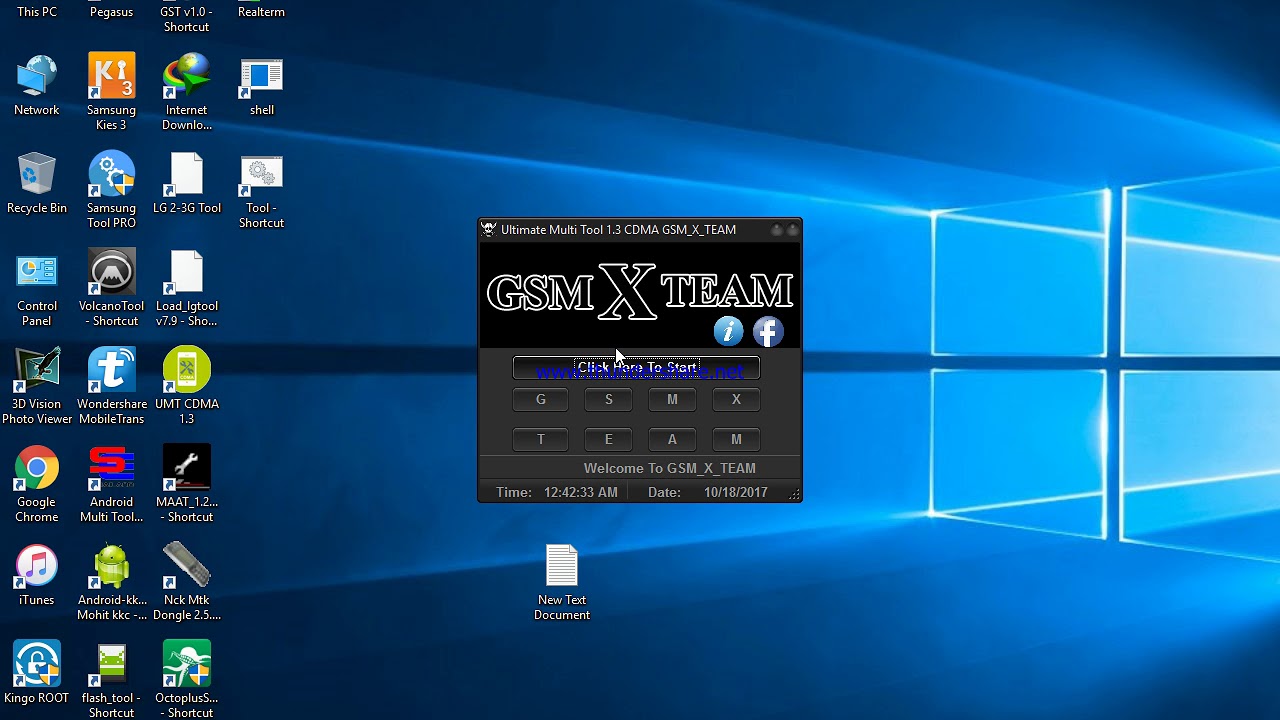Click the Realterm label
This screenshot has height=720, width=1280.
(x=262, y=12)
